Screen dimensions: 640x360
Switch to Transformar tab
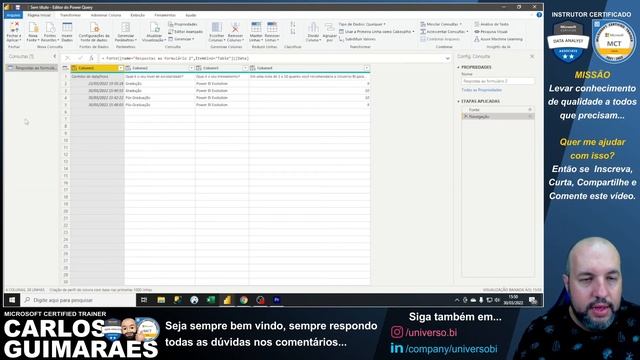point(70,15)
